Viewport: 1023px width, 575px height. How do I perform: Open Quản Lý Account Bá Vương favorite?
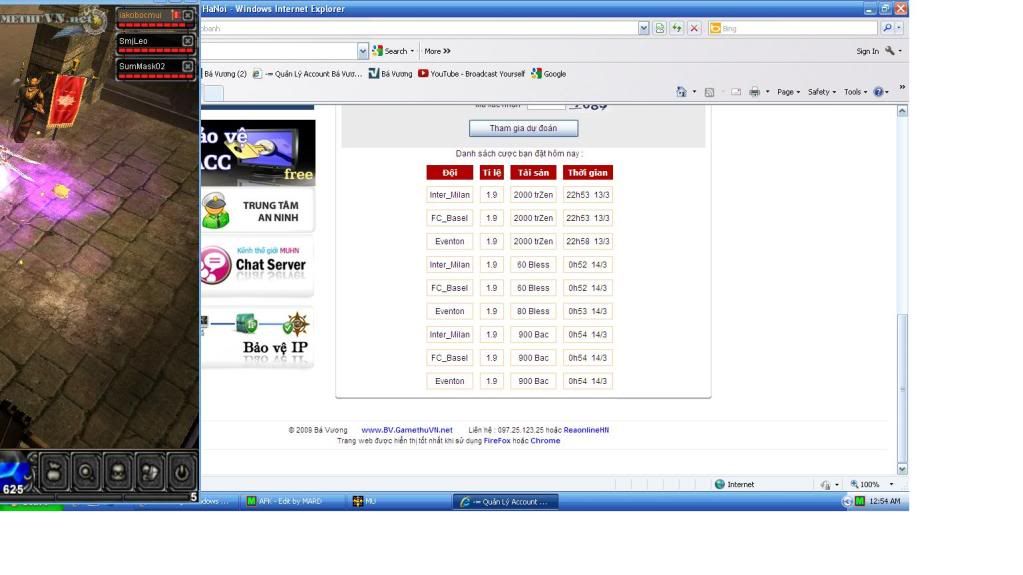point(307,74)
